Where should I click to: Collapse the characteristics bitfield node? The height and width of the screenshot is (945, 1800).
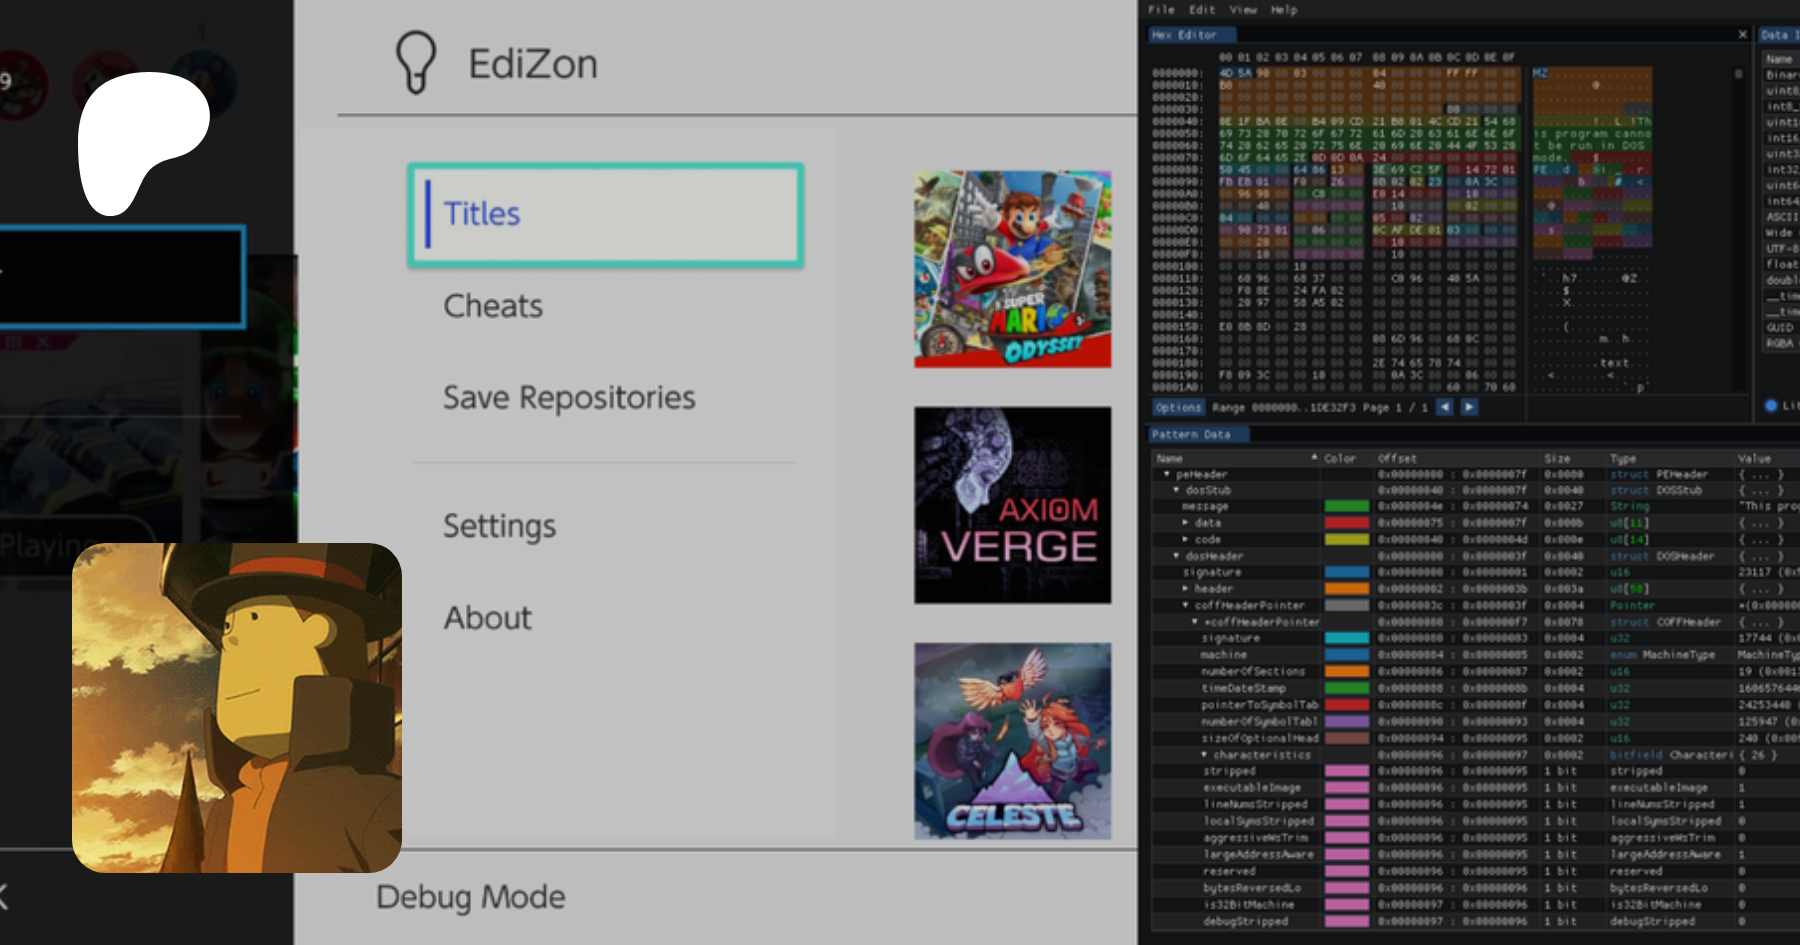(x=1204, y=755)
